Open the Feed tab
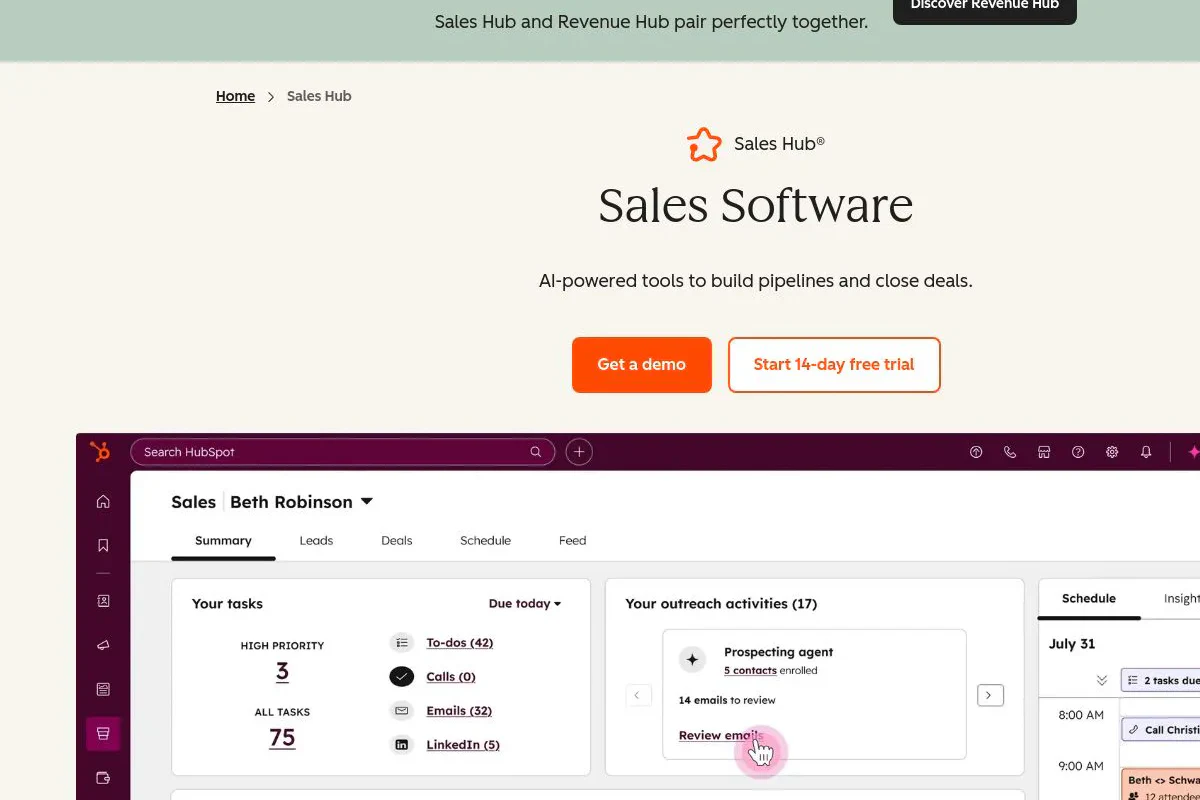Image resolution: width=1200 pixels, height=800 pixels. [x=573, y=541]
